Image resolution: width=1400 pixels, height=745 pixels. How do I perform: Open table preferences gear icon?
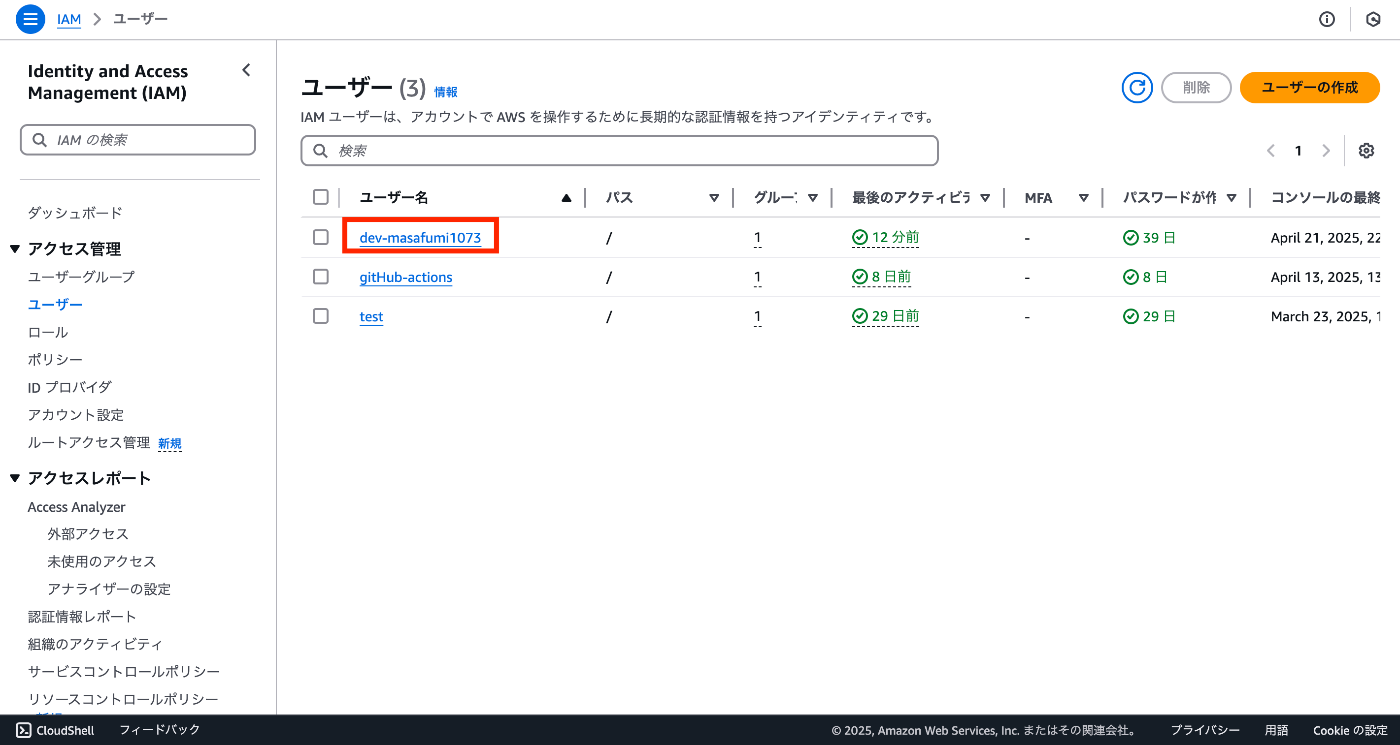[x=1367, y=151]
